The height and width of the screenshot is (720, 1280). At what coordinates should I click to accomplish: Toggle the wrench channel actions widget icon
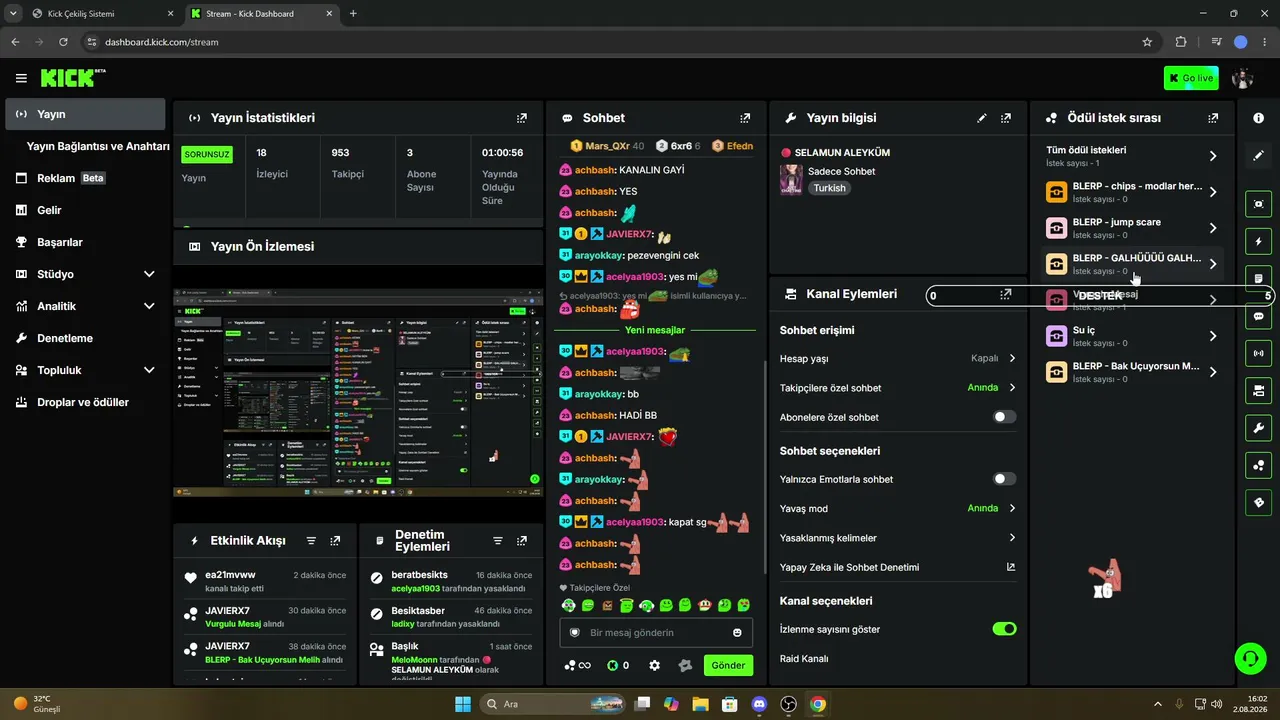tap(1259, 428)
